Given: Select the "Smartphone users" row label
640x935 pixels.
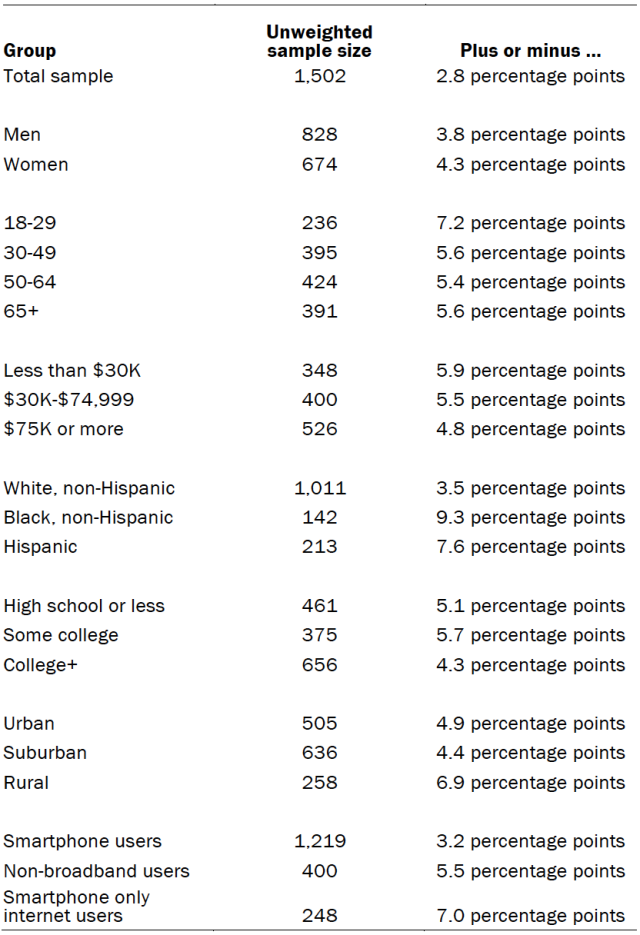Looking at the screenshot, I should [x=82, y=842].
